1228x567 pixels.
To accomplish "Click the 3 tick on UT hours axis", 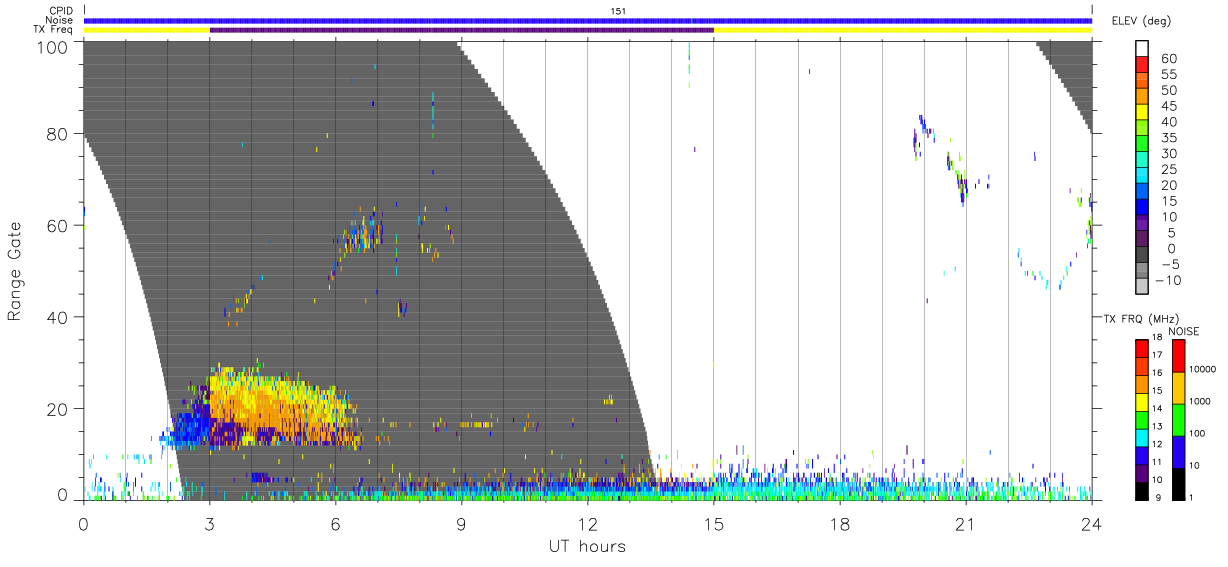I will [x=210, y=524].
